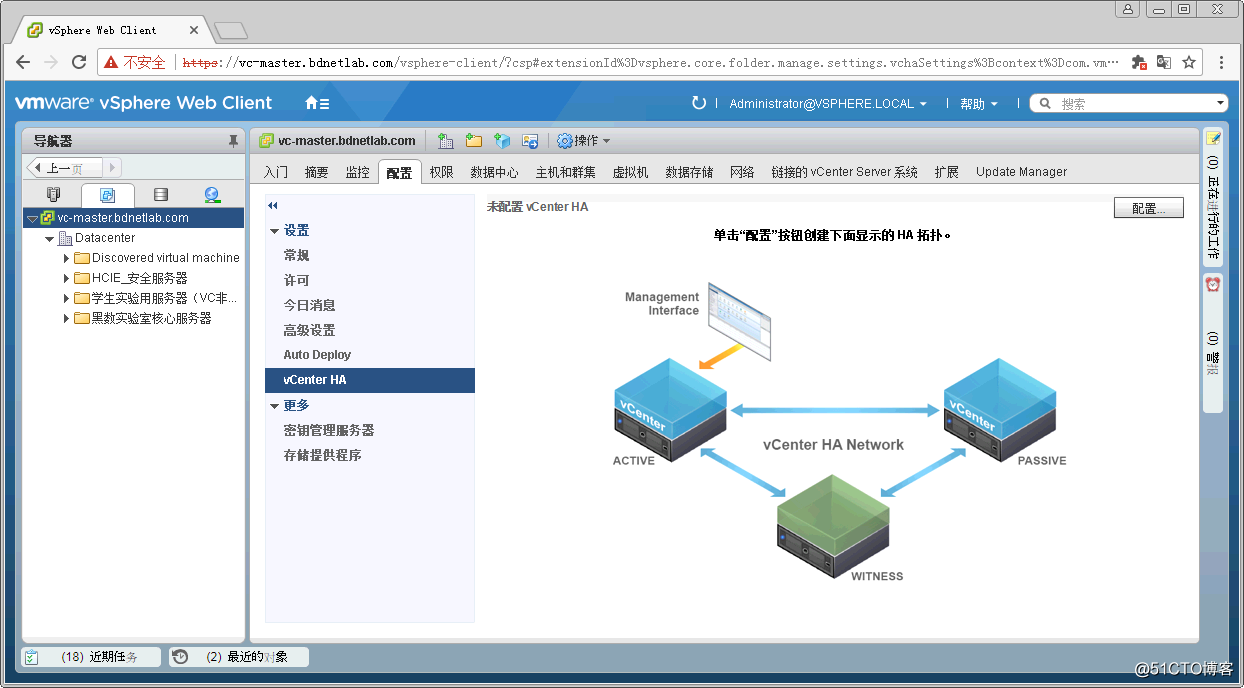Open the vSphere home menu icon
Viewport: 1244px width, 688px height.
click(316, 103)
